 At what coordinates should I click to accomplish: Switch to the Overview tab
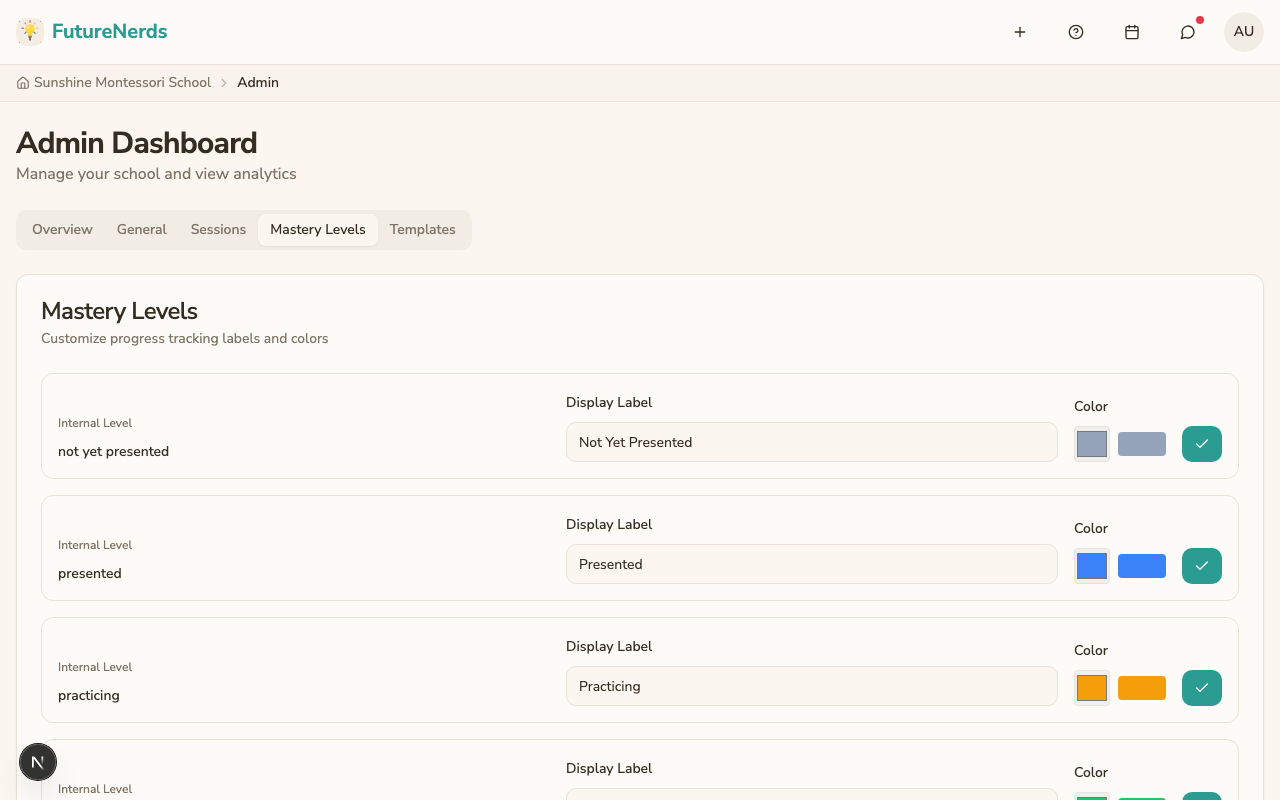[x=62, y=230]
